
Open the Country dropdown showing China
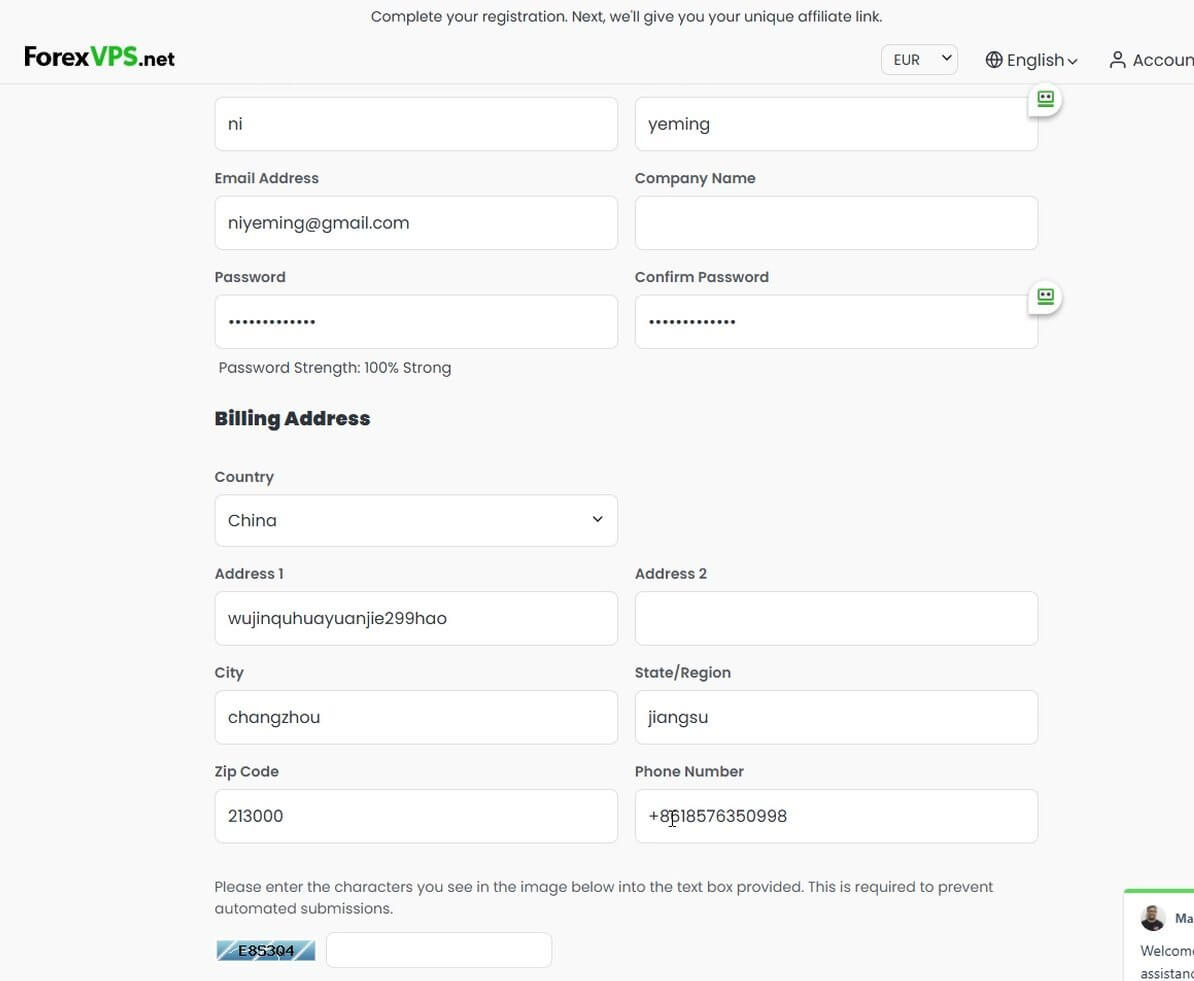coord(416,520)
